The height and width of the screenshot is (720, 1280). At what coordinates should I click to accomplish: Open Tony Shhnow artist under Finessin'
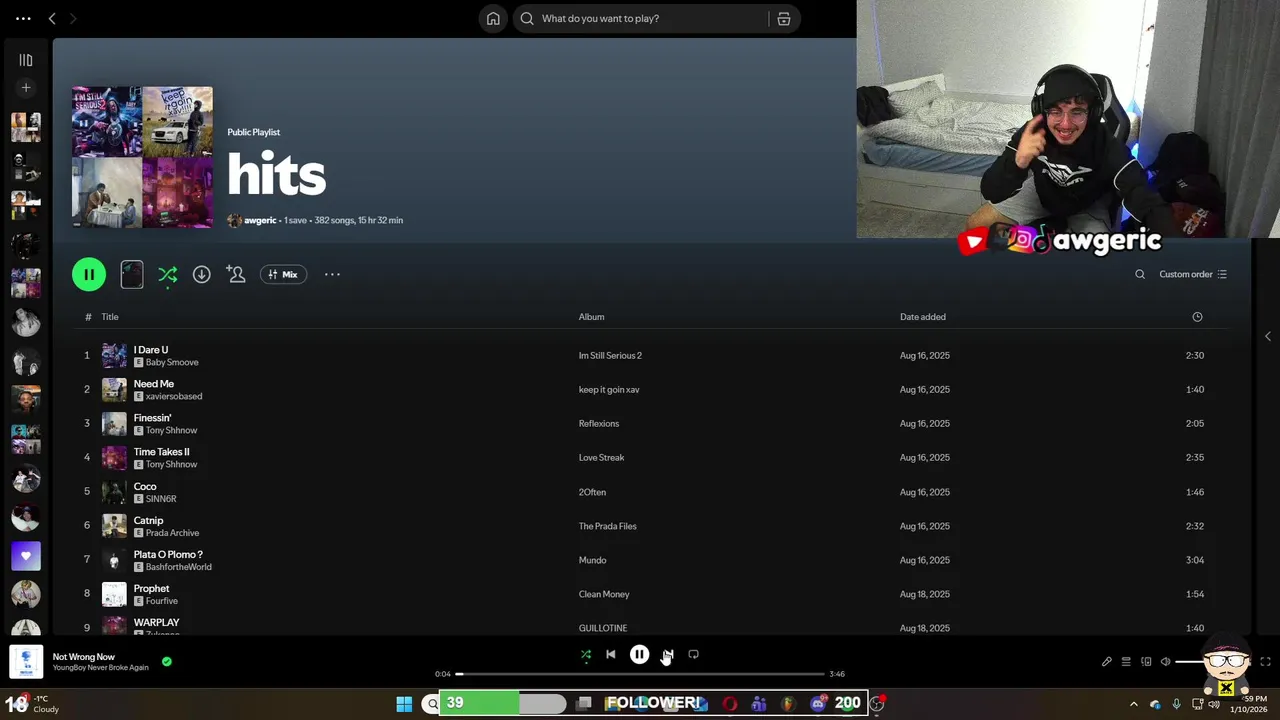point(172,430)
